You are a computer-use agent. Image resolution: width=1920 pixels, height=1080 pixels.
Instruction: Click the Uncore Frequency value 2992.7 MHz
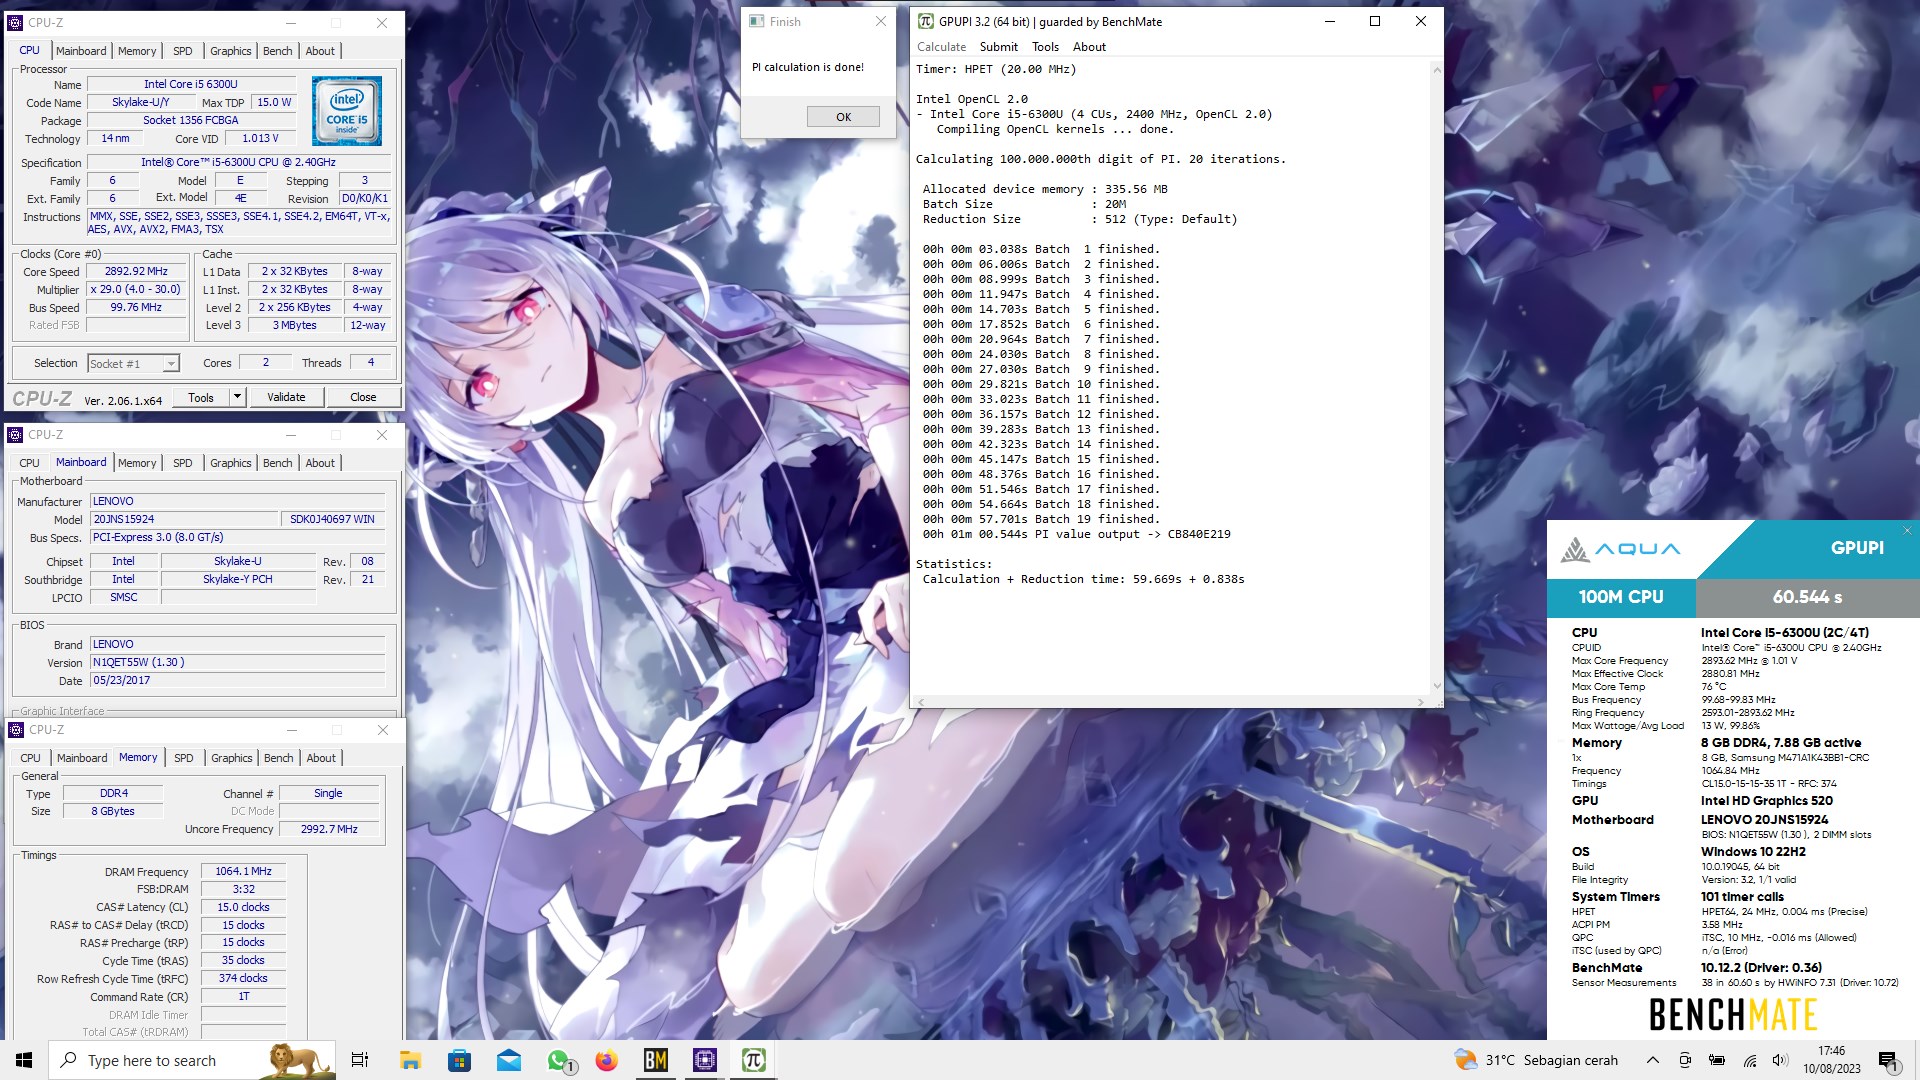329,830
